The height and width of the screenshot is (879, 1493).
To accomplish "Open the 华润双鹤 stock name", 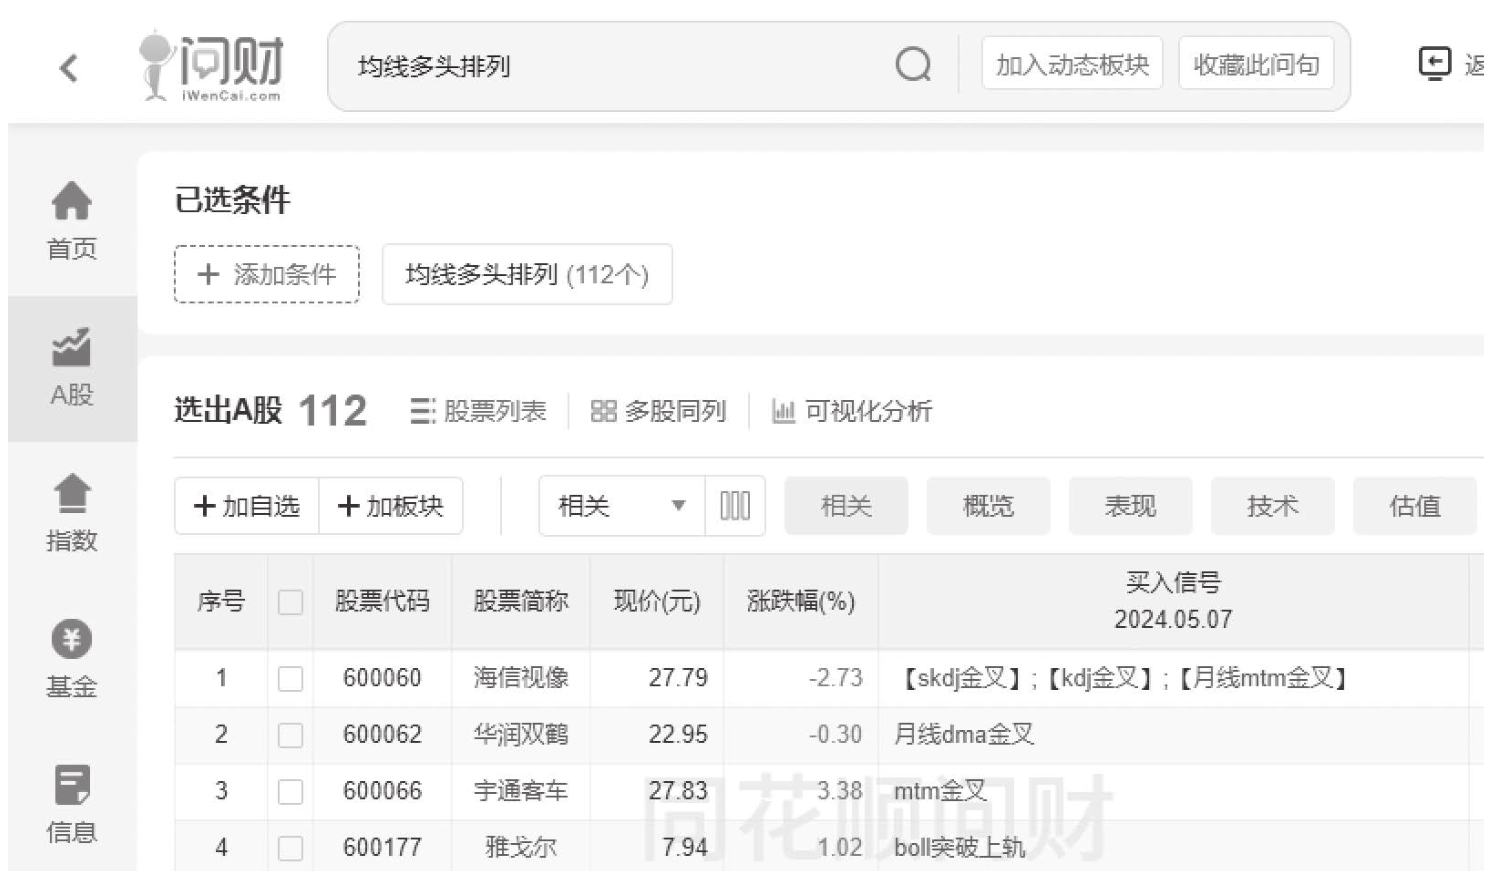I will pyautogui.click(x=521, y=735).
